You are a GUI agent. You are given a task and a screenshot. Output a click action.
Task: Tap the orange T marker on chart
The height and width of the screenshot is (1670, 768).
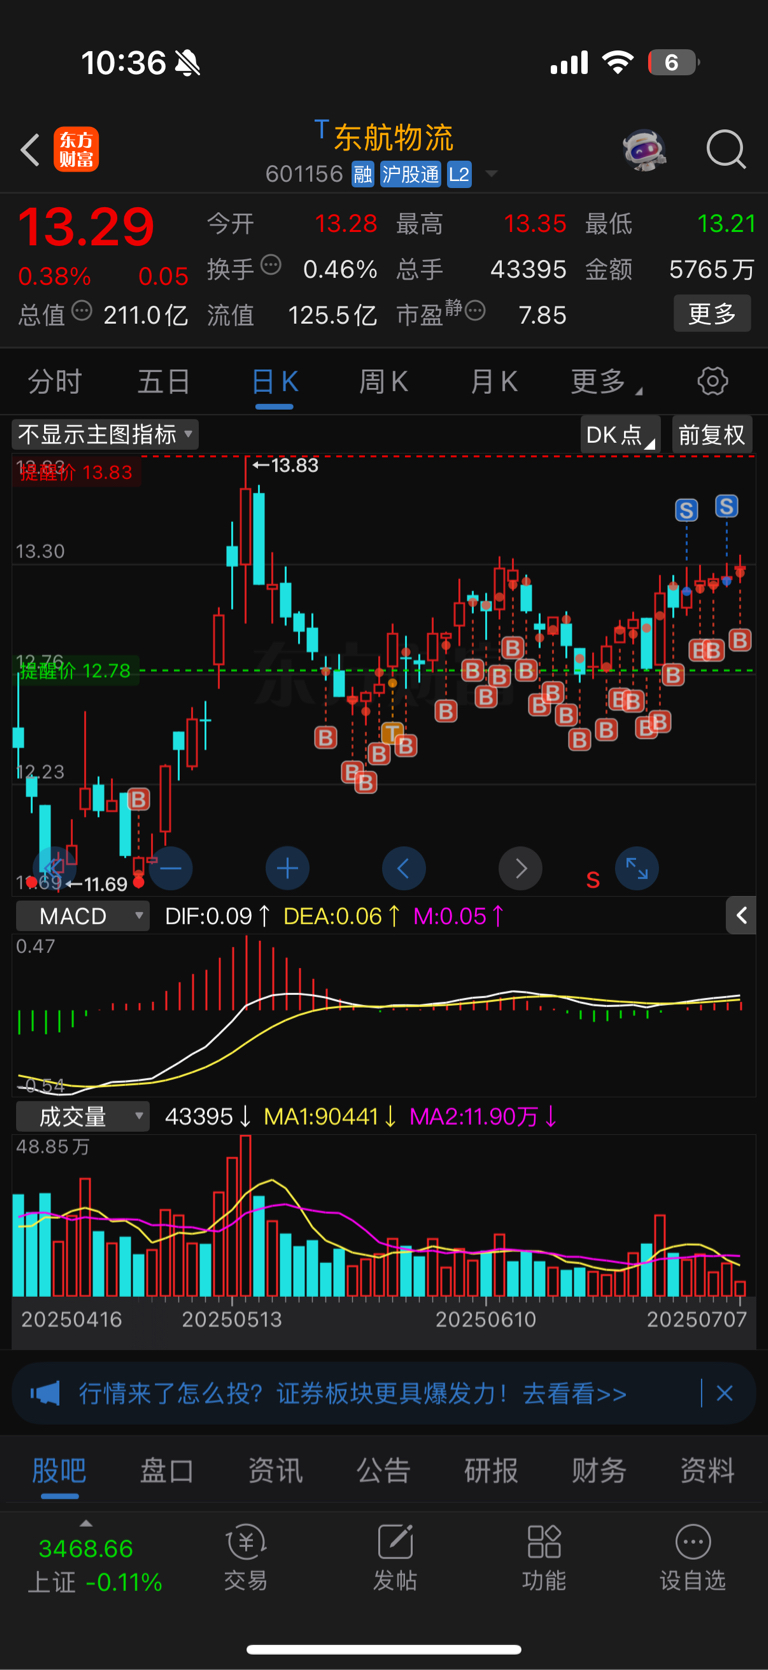[x=391, y=734]
